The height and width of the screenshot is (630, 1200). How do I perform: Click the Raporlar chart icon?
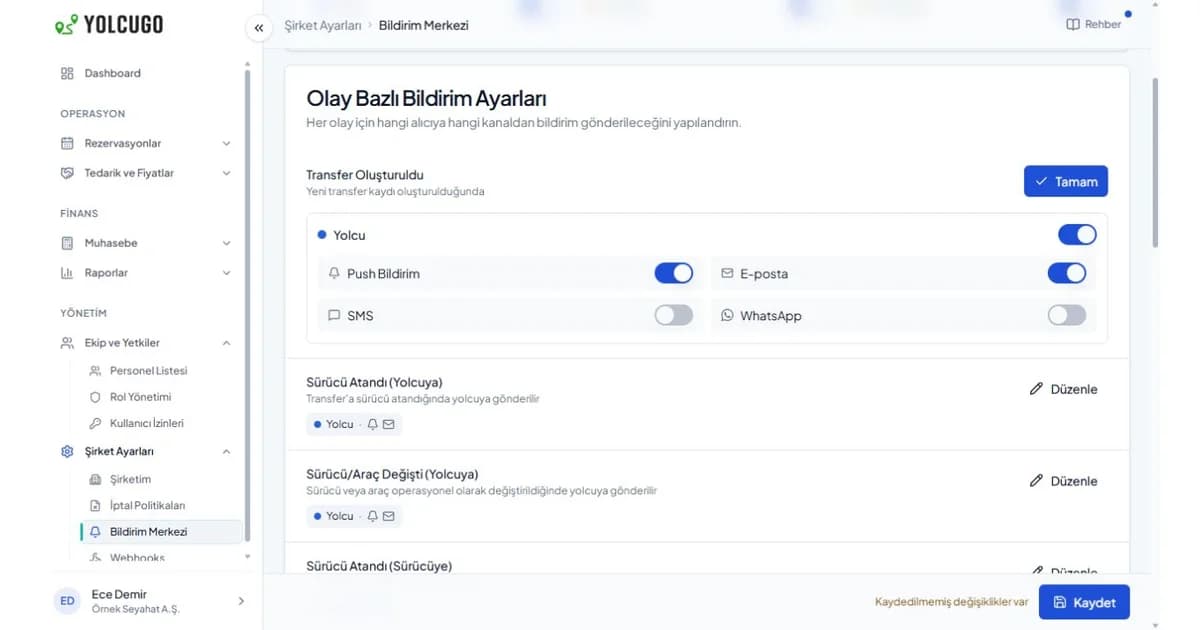(67, 273)
